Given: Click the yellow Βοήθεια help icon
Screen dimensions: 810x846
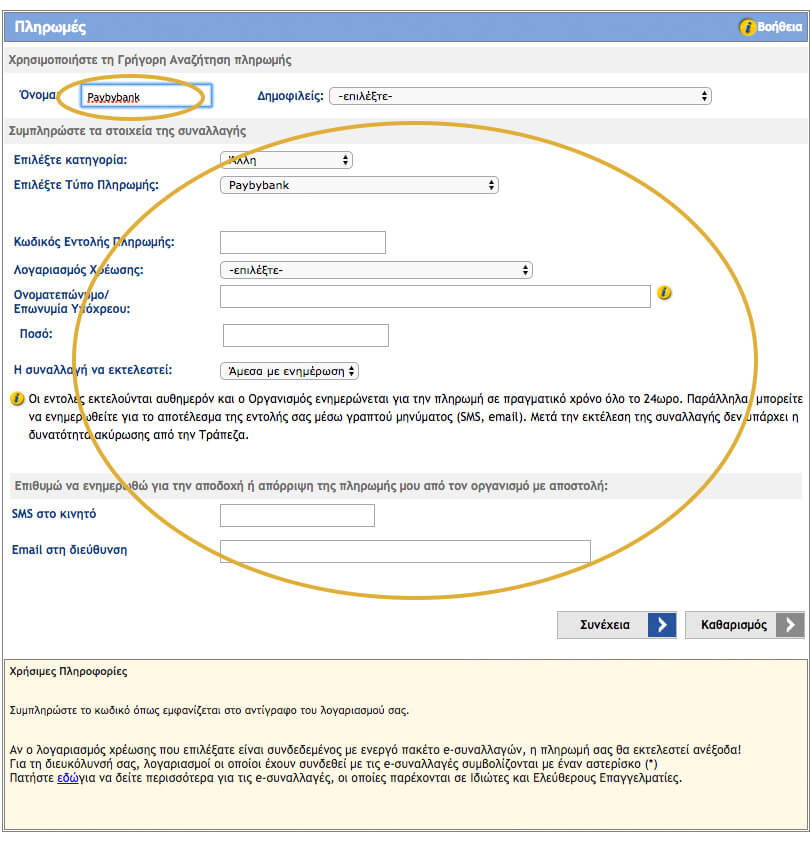Looking at the screenshot, I should (x=747, y=27).
